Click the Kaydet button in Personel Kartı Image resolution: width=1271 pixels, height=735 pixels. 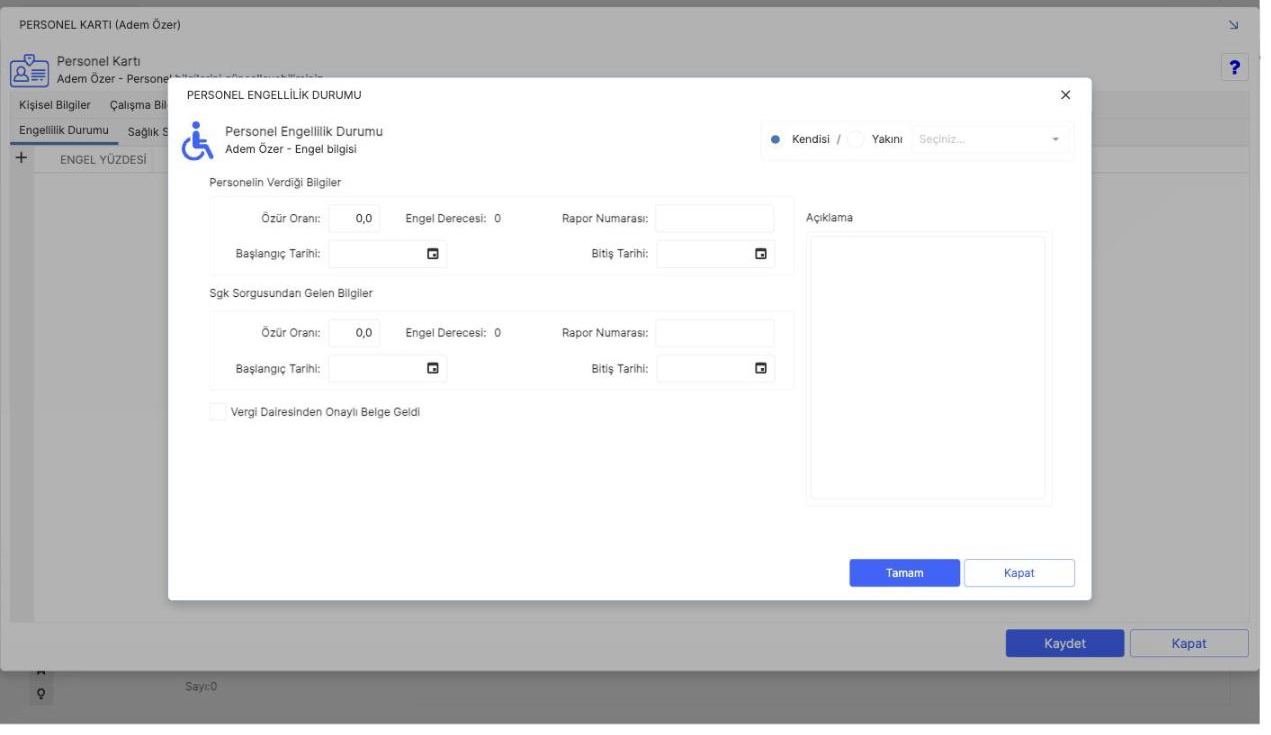1065,643
